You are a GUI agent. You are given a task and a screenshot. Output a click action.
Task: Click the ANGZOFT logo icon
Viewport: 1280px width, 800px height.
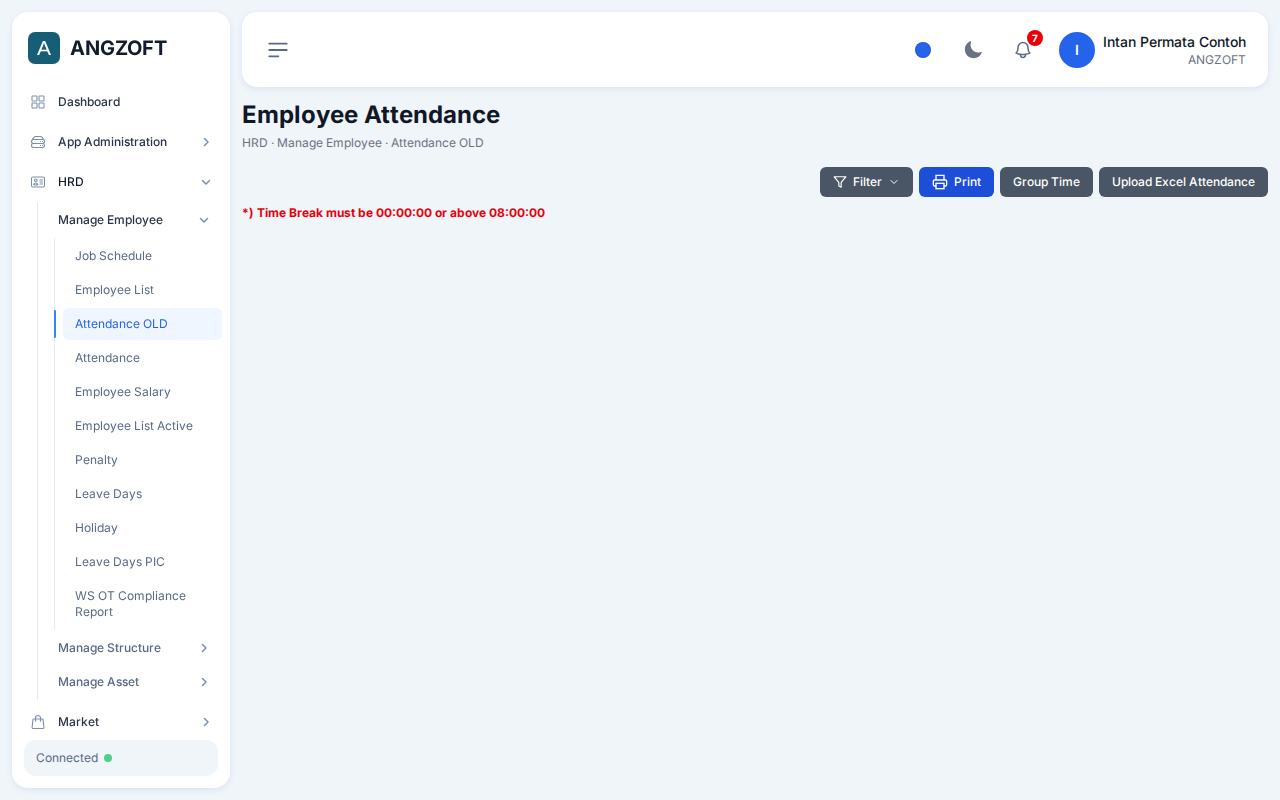tap(44, 48)
